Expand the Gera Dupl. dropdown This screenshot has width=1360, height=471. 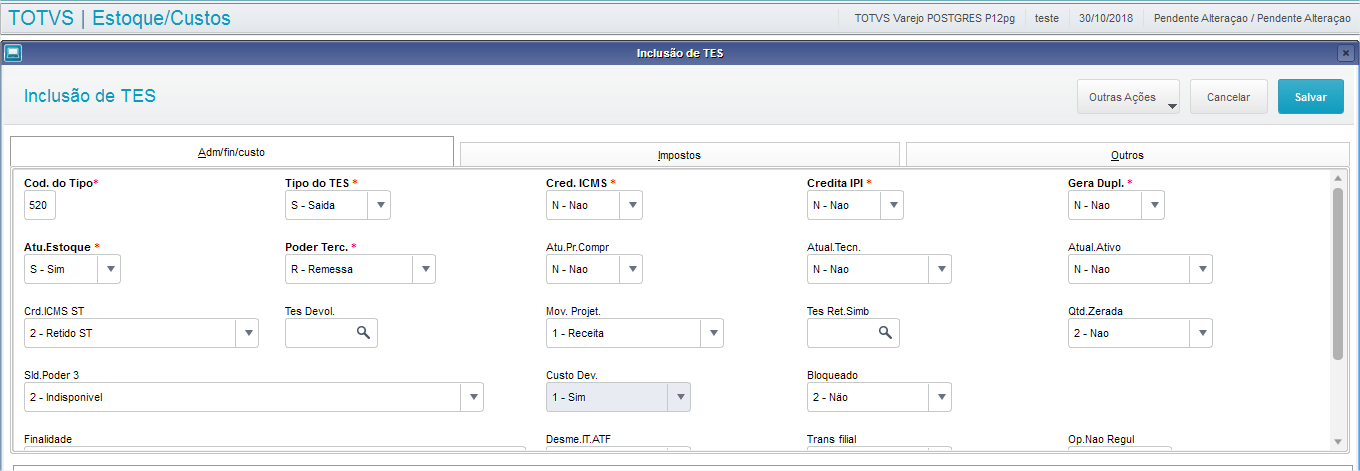click(x=1153, y=205)
